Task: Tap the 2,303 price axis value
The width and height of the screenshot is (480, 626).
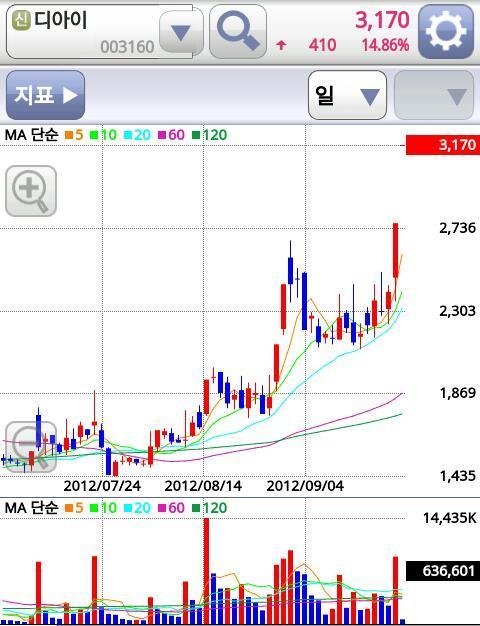Action: (458, 311)
